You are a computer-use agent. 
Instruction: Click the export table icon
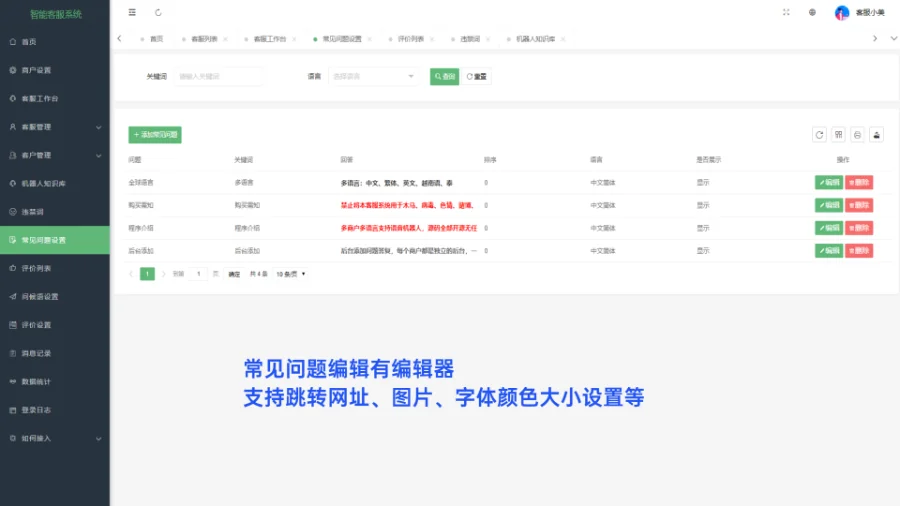(876, 135)
